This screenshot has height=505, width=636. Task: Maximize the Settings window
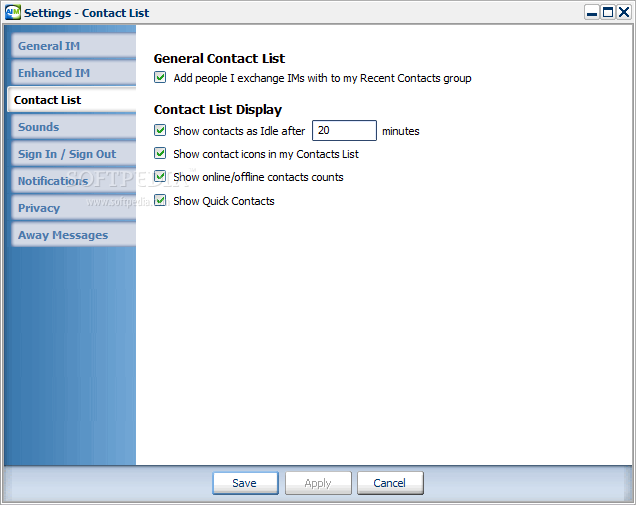click(x=608, y=12)
